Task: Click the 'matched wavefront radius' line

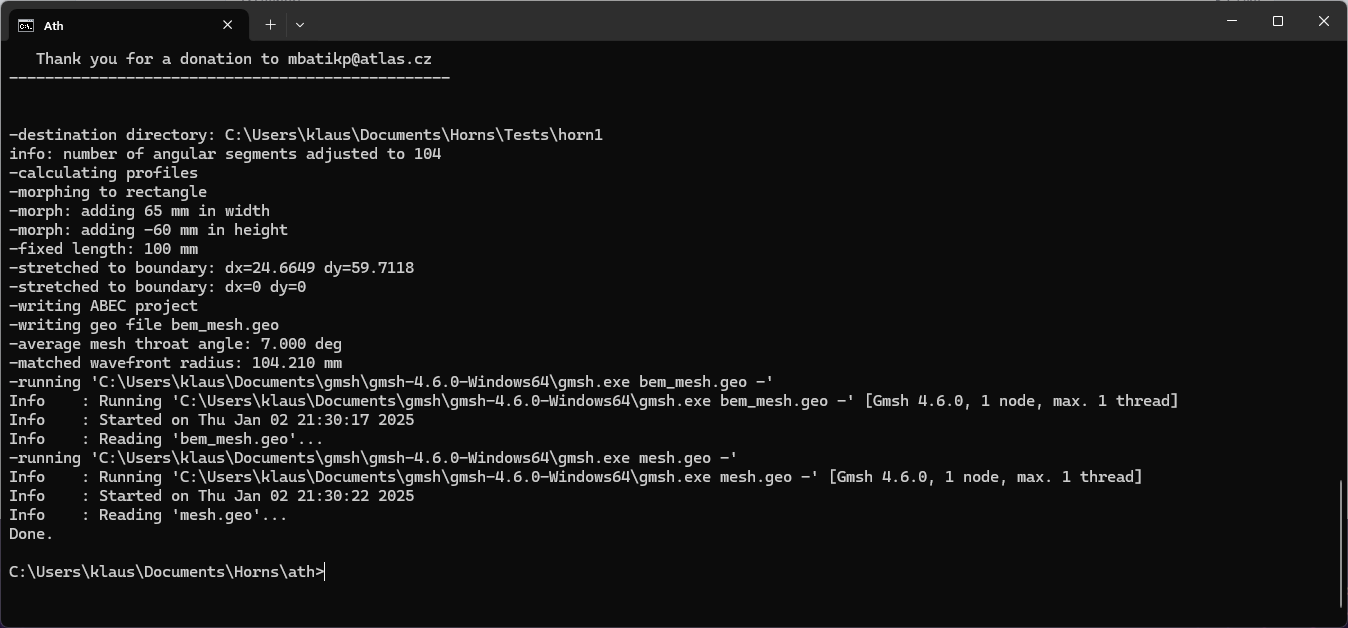Action: pos(175,363)
